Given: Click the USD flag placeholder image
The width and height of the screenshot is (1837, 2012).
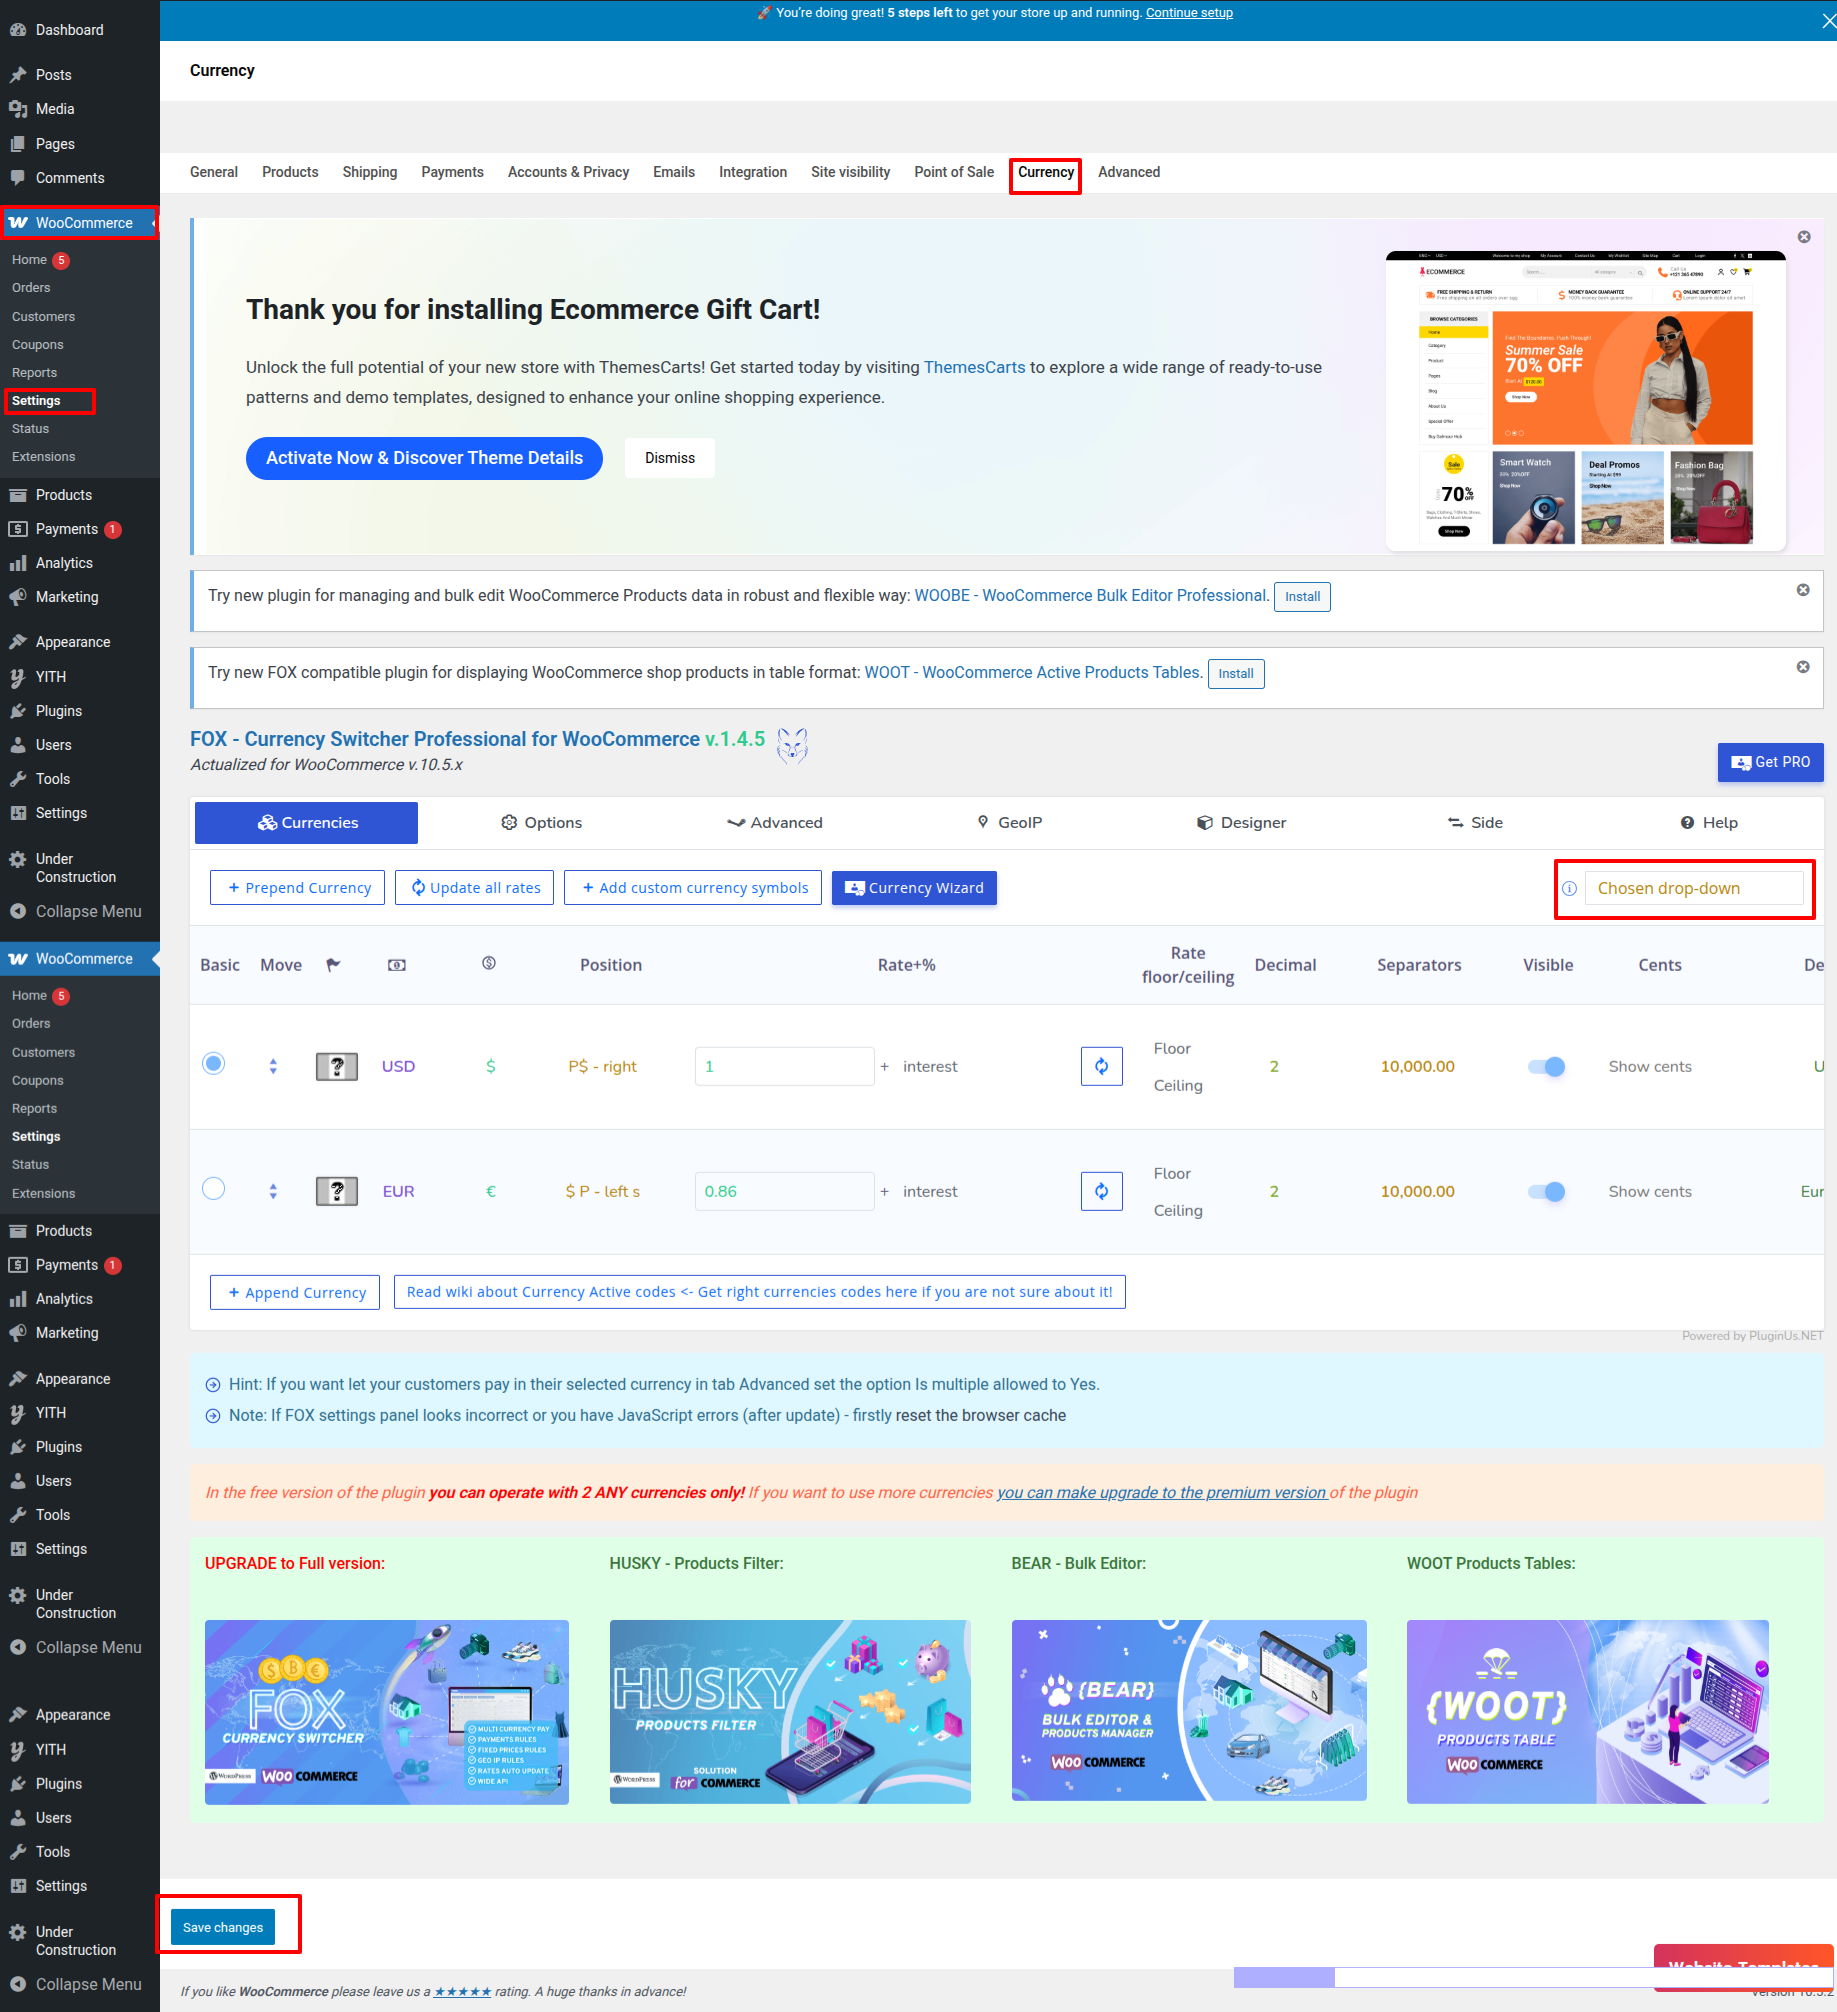Looking at the screenshot, I should pos(337,1067).
